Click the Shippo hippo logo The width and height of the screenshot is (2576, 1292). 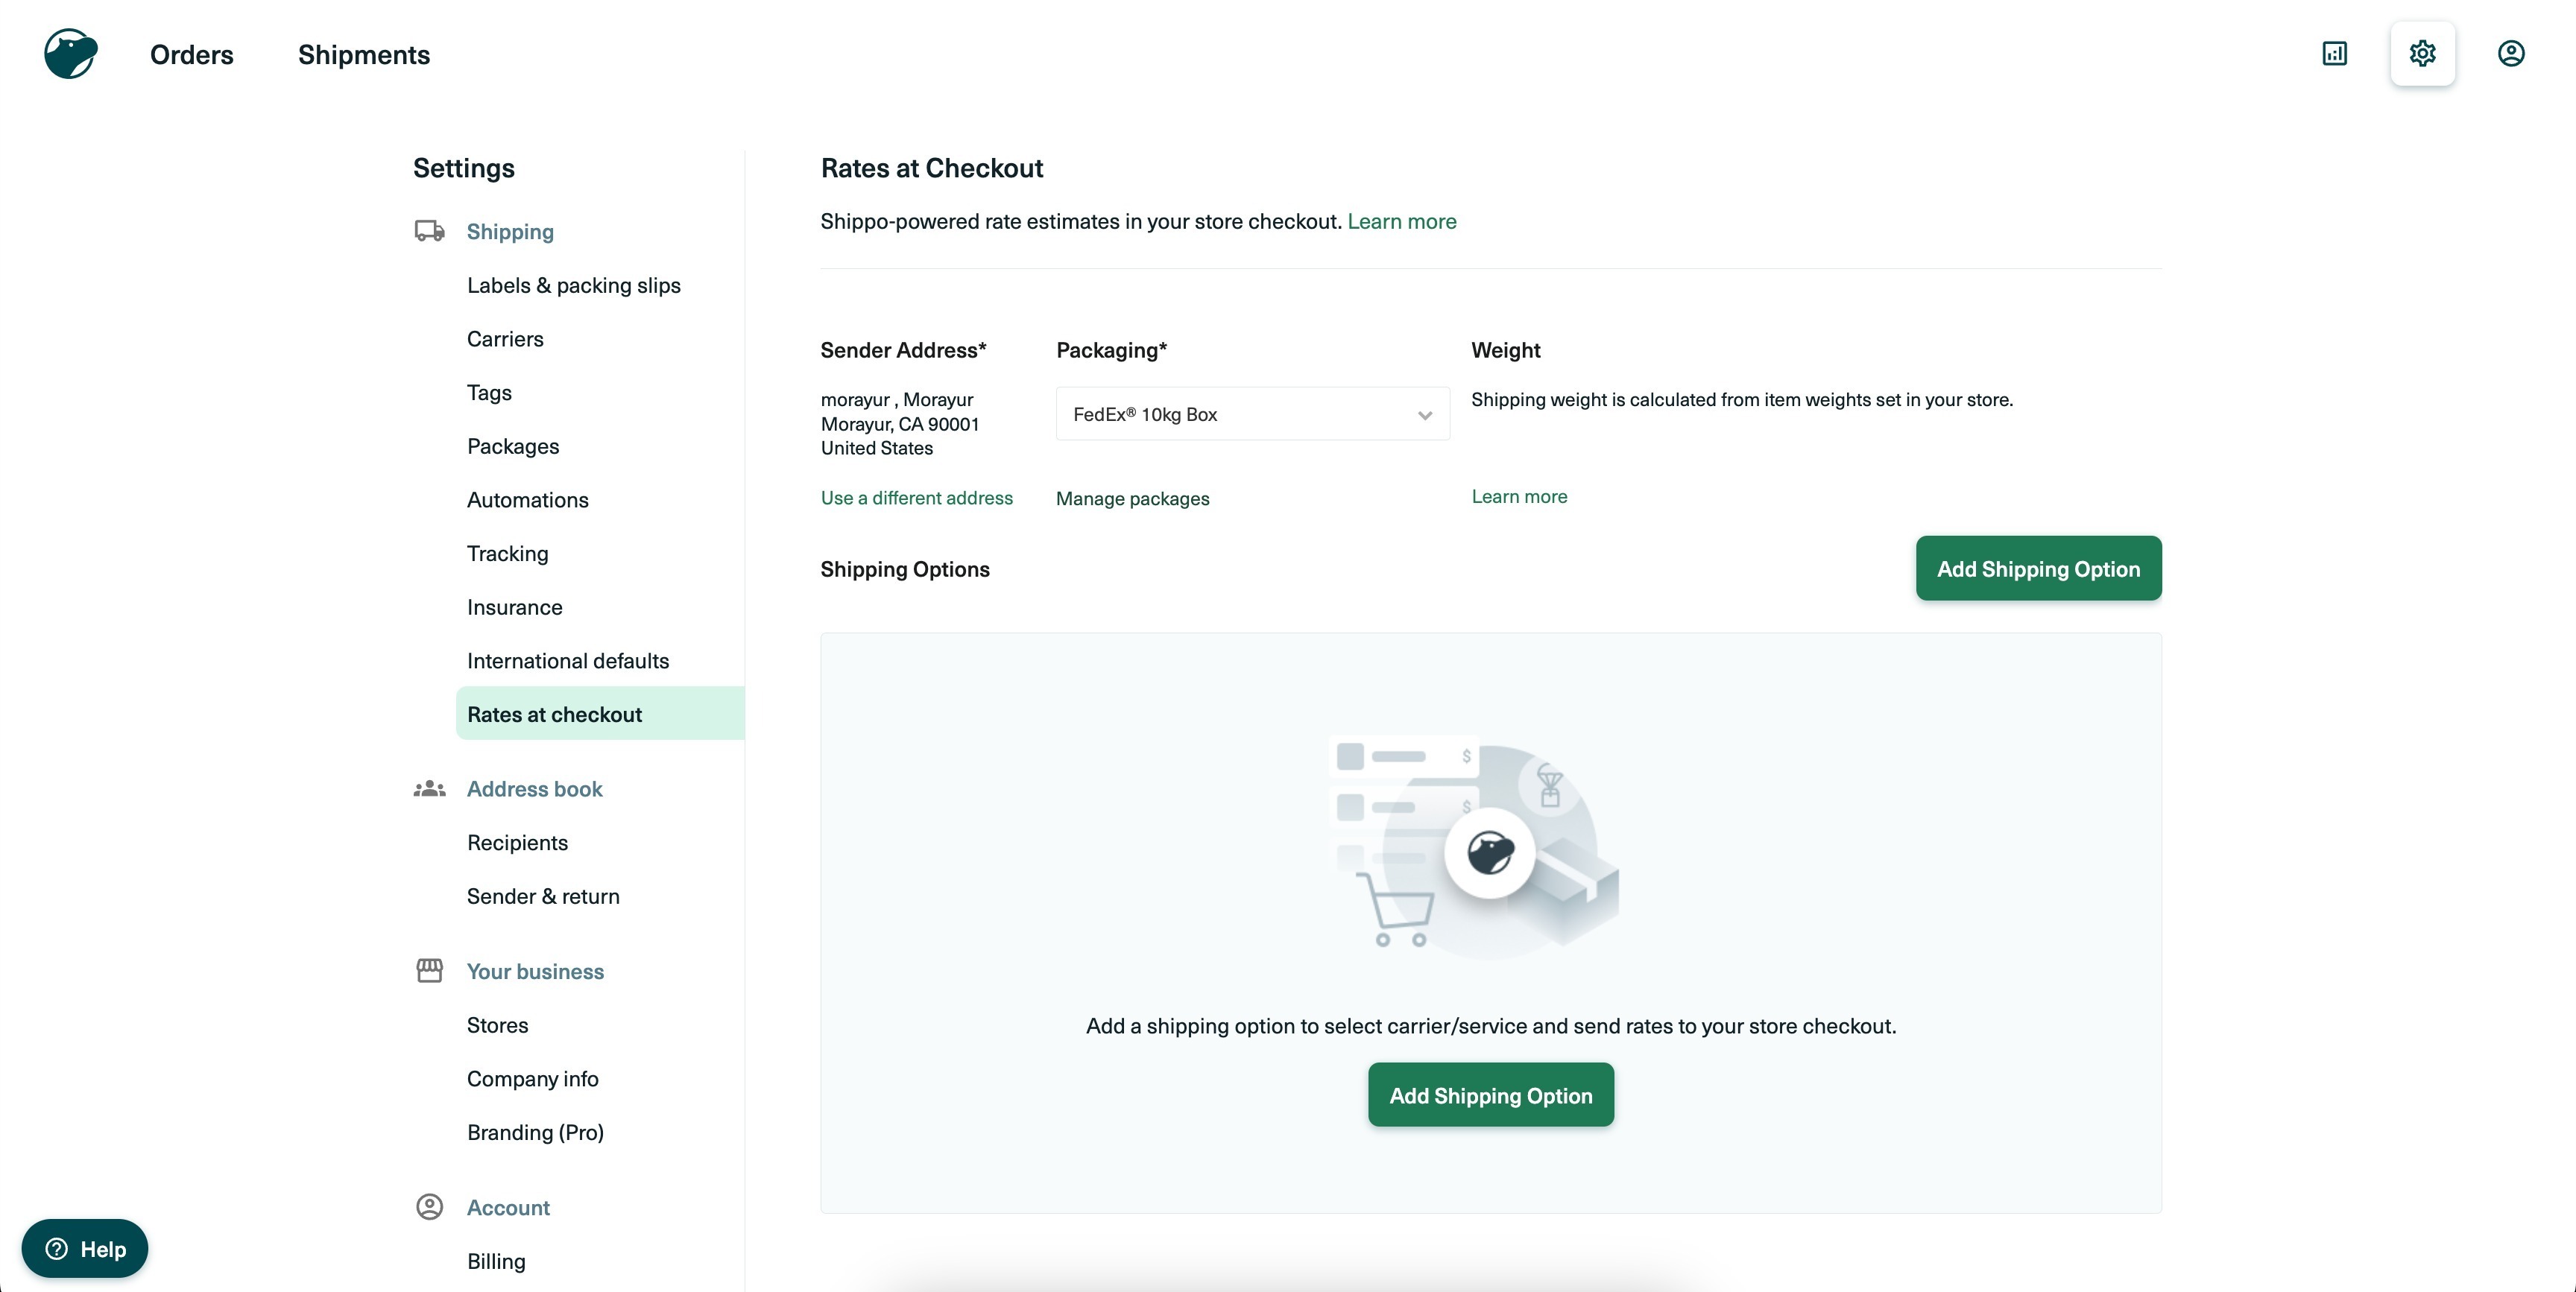[70, 54]
